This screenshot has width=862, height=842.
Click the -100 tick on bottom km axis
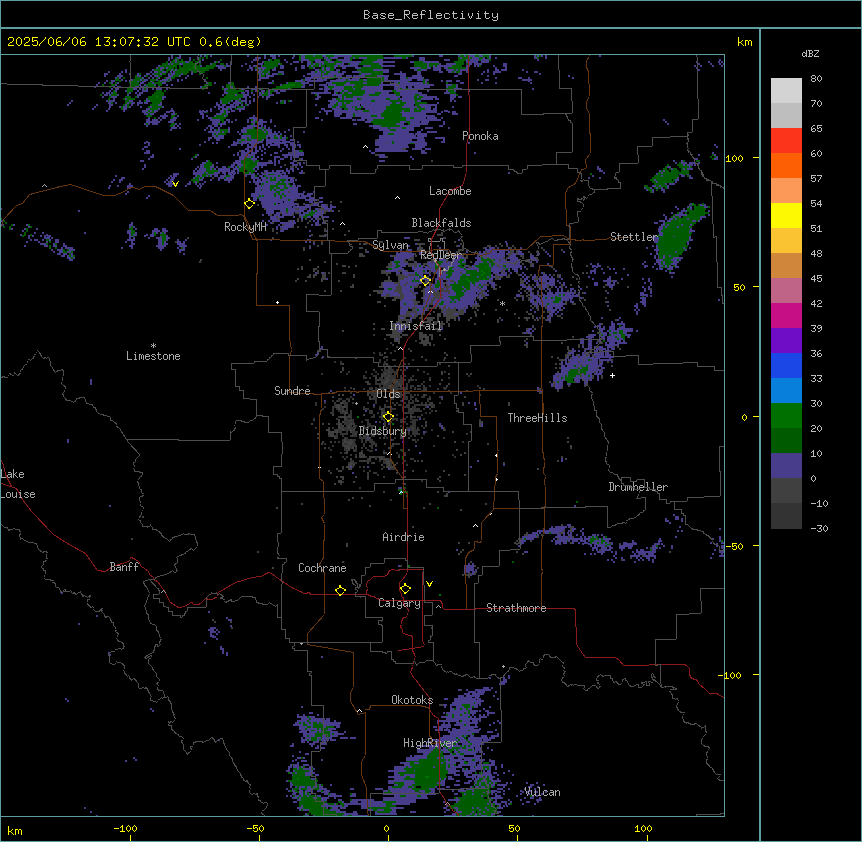coord(126,828)
